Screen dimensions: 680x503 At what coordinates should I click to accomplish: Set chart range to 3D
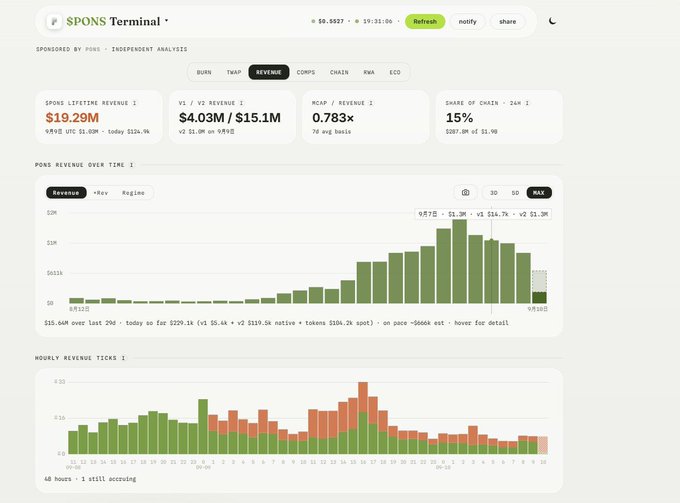click(494, 193)
